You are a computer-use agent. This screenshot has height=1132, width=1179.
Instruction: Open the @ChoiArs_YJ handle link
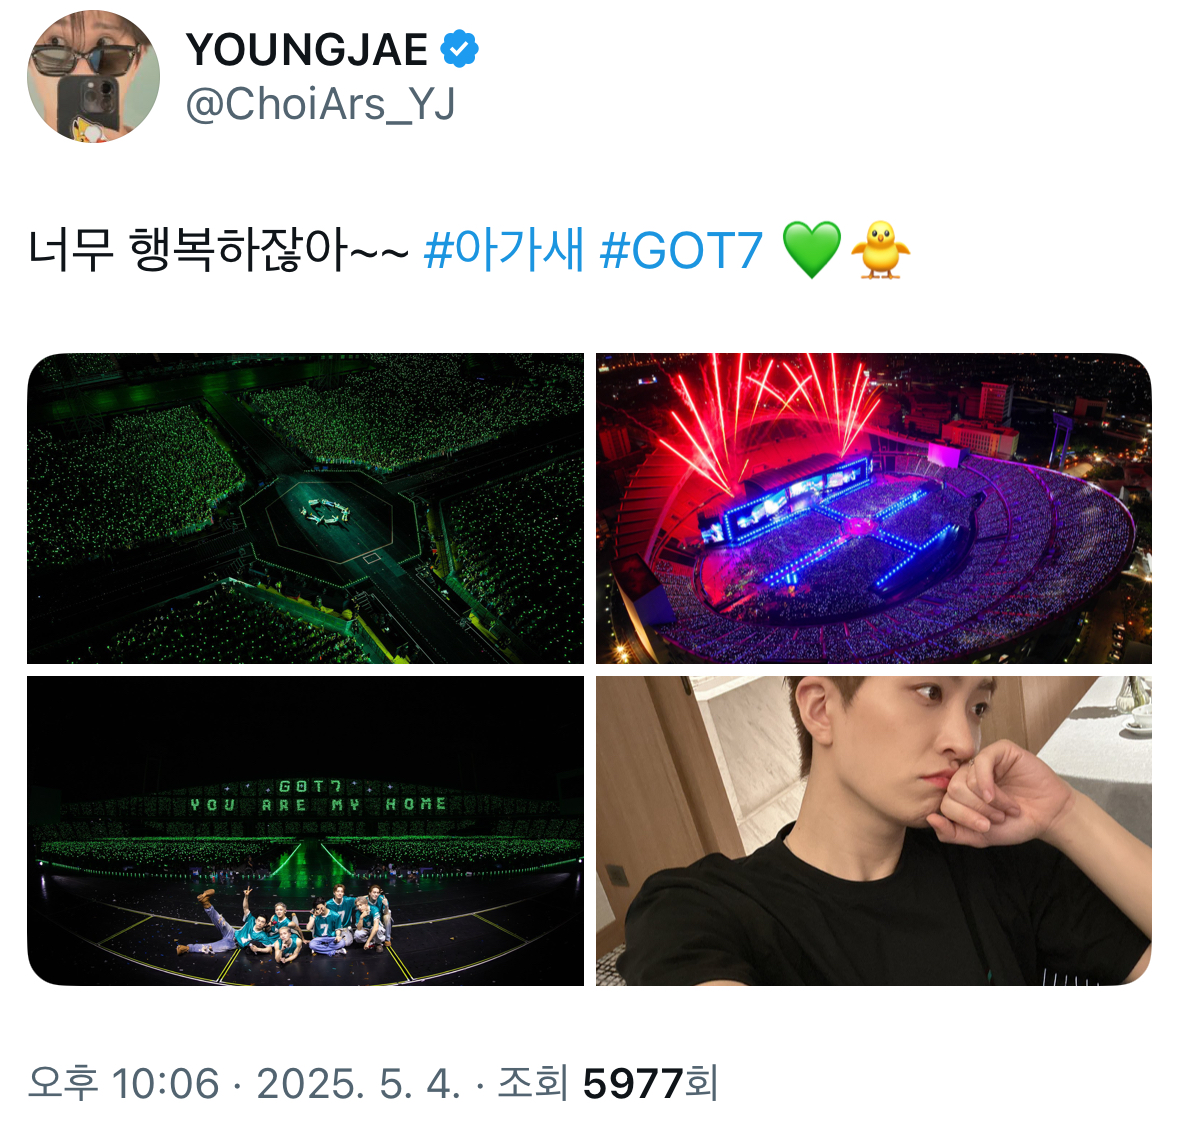tap(320, 104)
